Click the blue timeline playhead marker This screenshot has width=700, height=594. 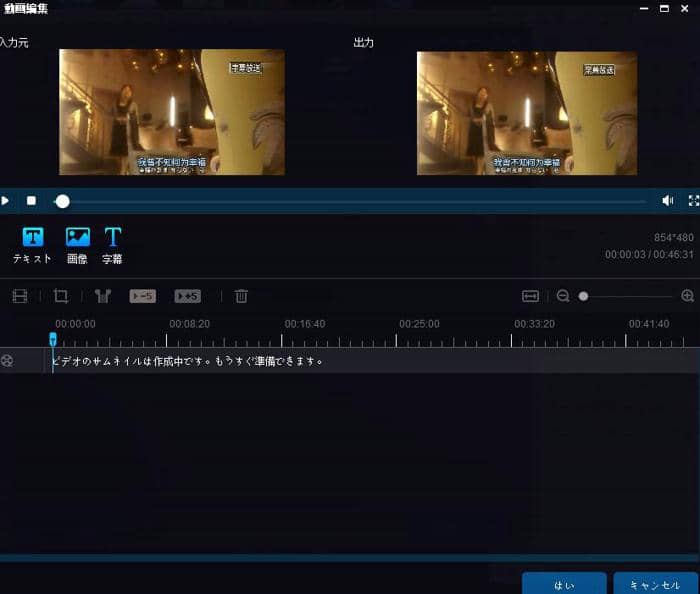[x=53, y=339]
